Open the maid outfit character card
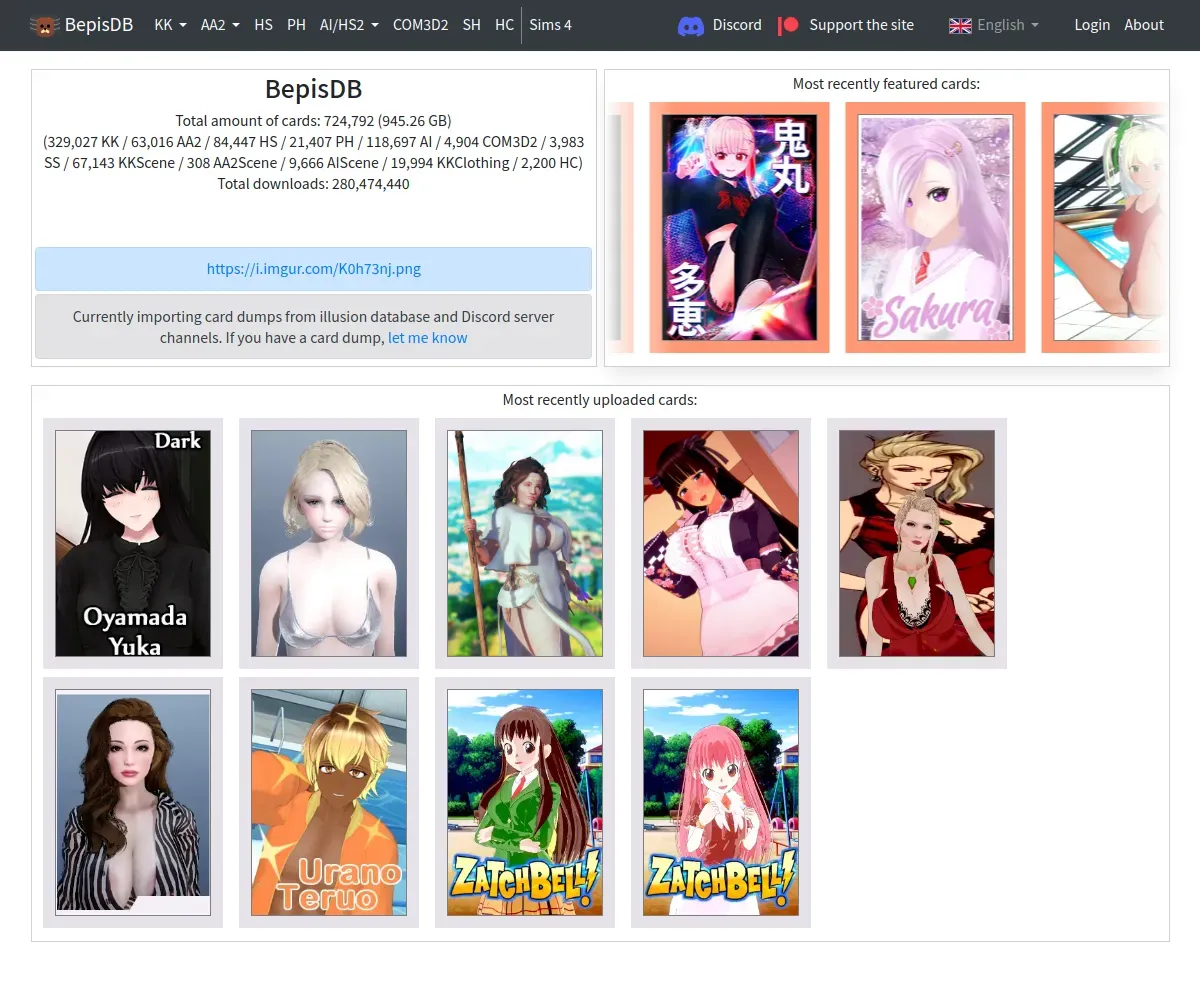Viewport: 1200px width, 1000px height. 721,543
